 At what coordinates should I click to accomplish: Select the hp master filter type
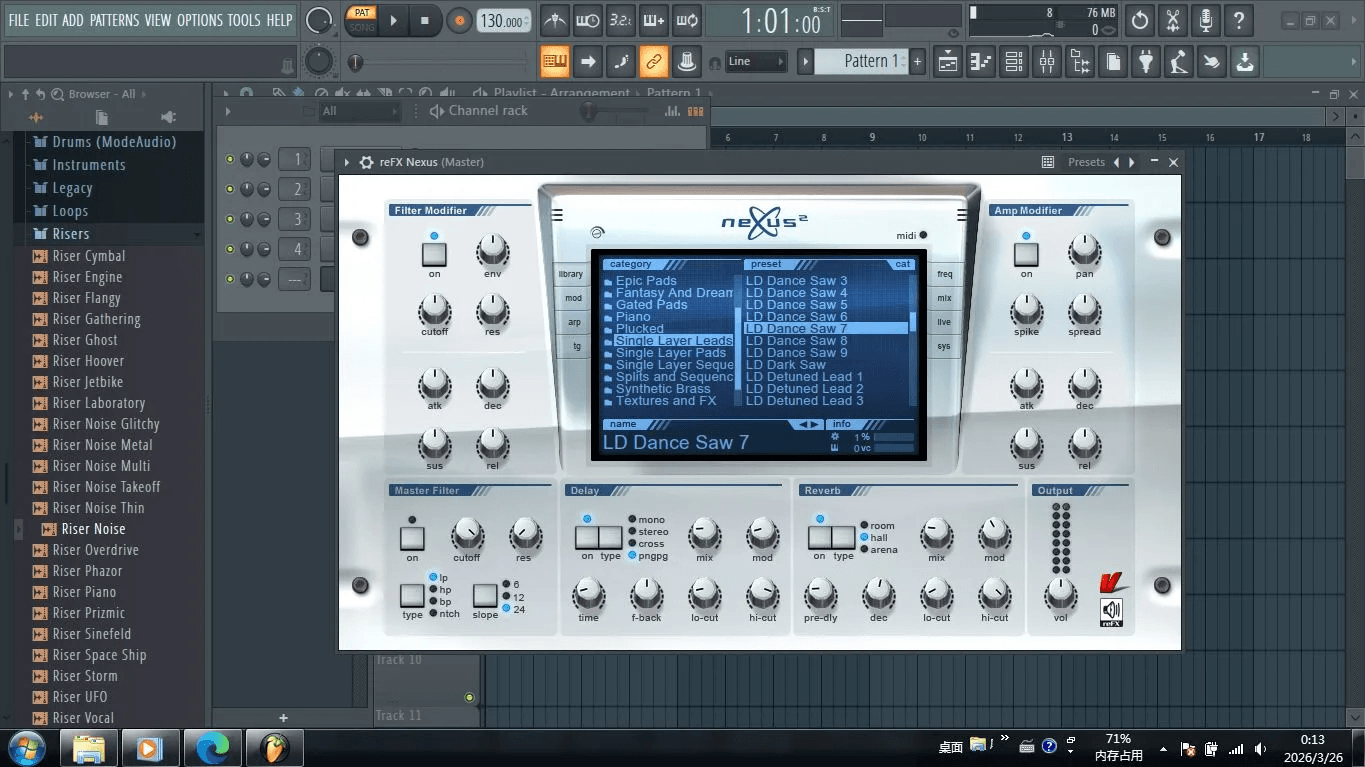point(439,590)
